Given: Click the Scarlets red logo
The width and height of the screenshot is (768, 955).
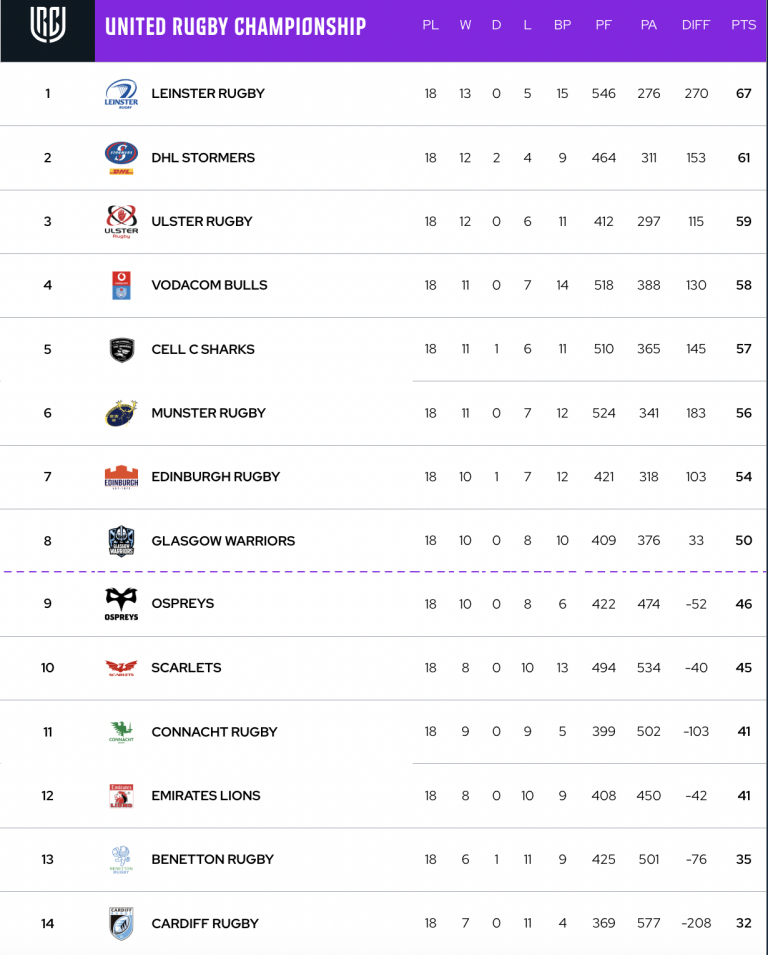Looking at the screenshot, I should [x=121, y=668].
